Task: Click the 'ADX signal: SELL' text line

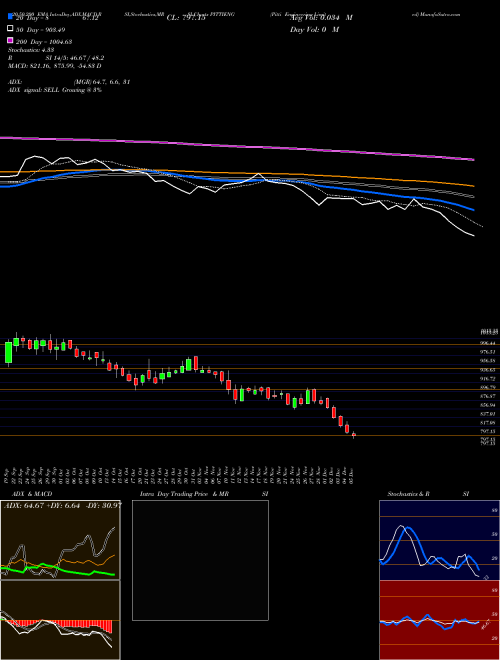Action: (x=55, y=90)
